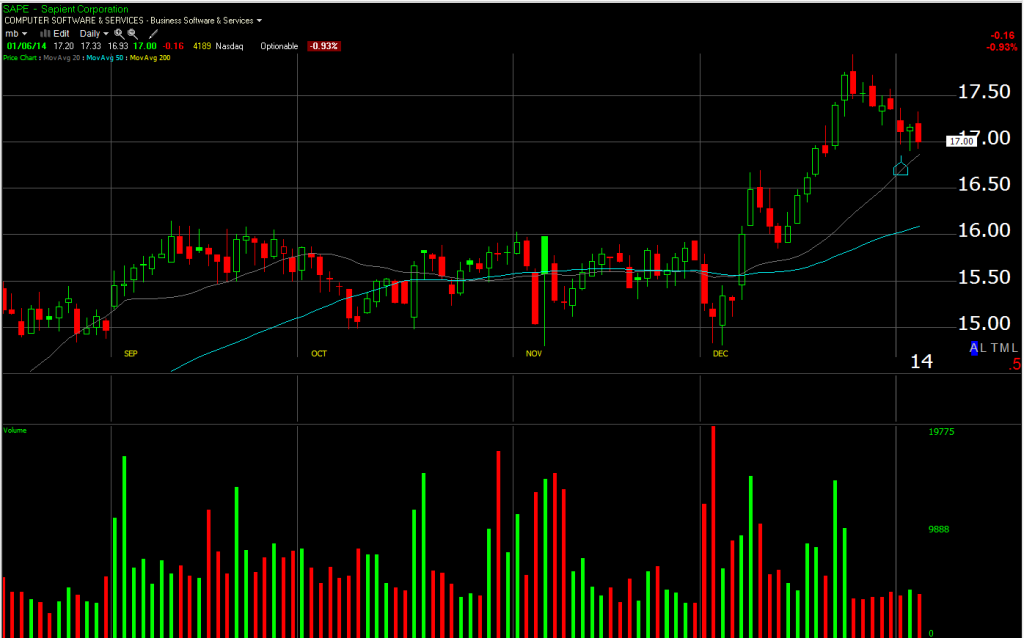Open the Daily timeframe dropdown
This screenshot has height=638, width=1024.
(x=93, y=33)
